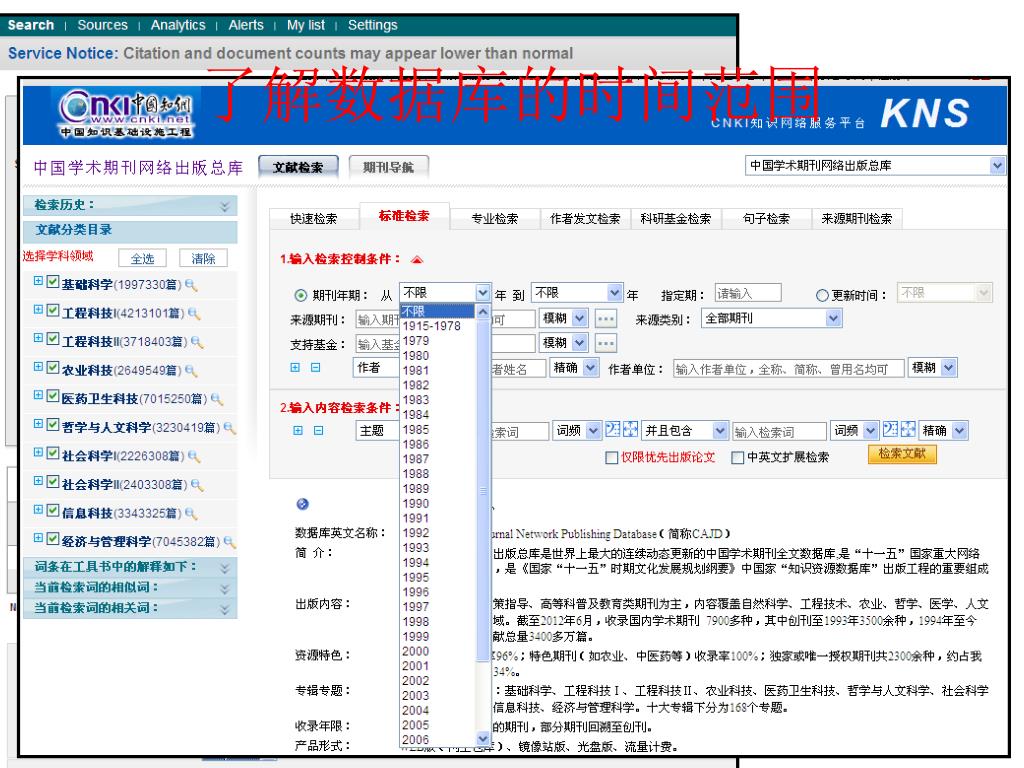This screenshot has width=1024, height=768.
Task: Click search icon next to 工程科技II
Action: pos(197,342)
